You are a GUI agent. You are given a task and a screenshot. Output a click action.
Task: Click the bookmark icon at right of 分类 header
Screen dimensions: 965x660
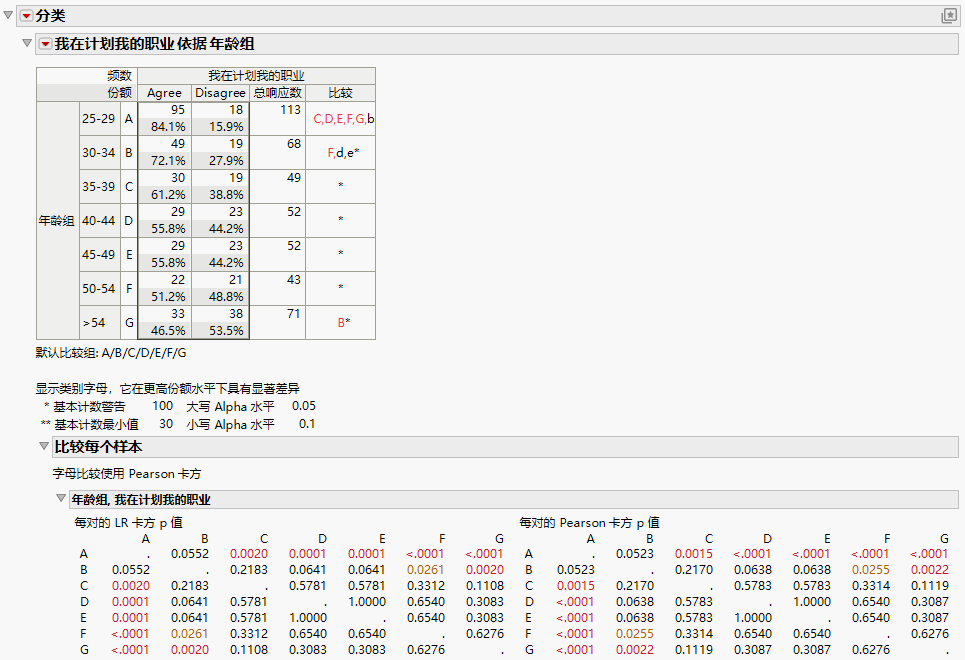[x=948, y=16]
